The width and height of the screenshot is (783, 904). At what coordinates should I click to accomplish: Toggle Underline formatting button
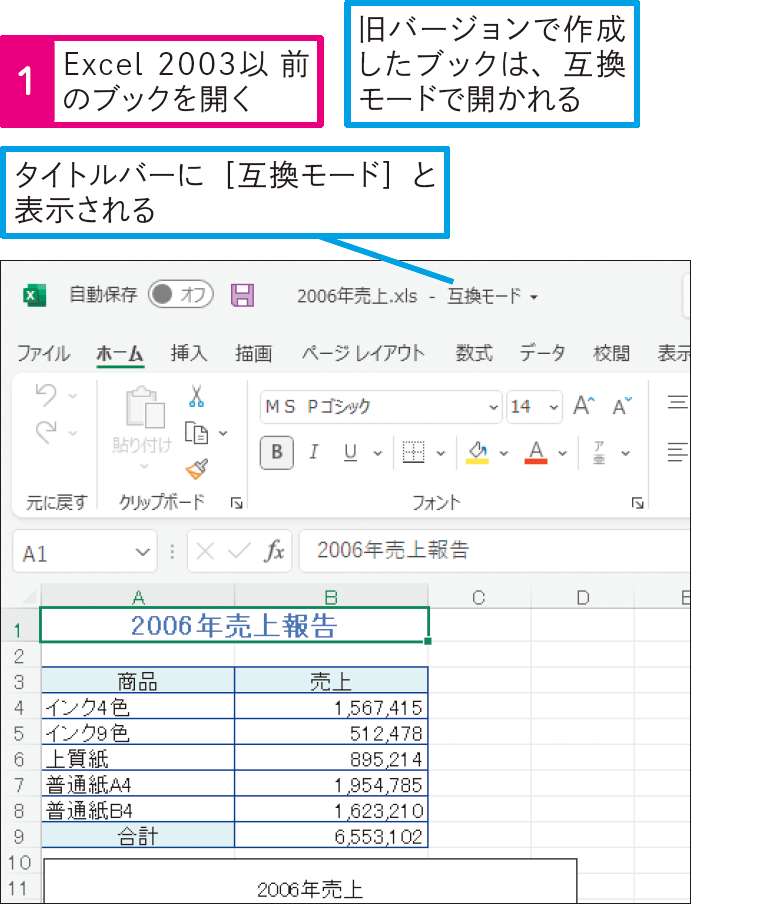click(x=350, y=452)
